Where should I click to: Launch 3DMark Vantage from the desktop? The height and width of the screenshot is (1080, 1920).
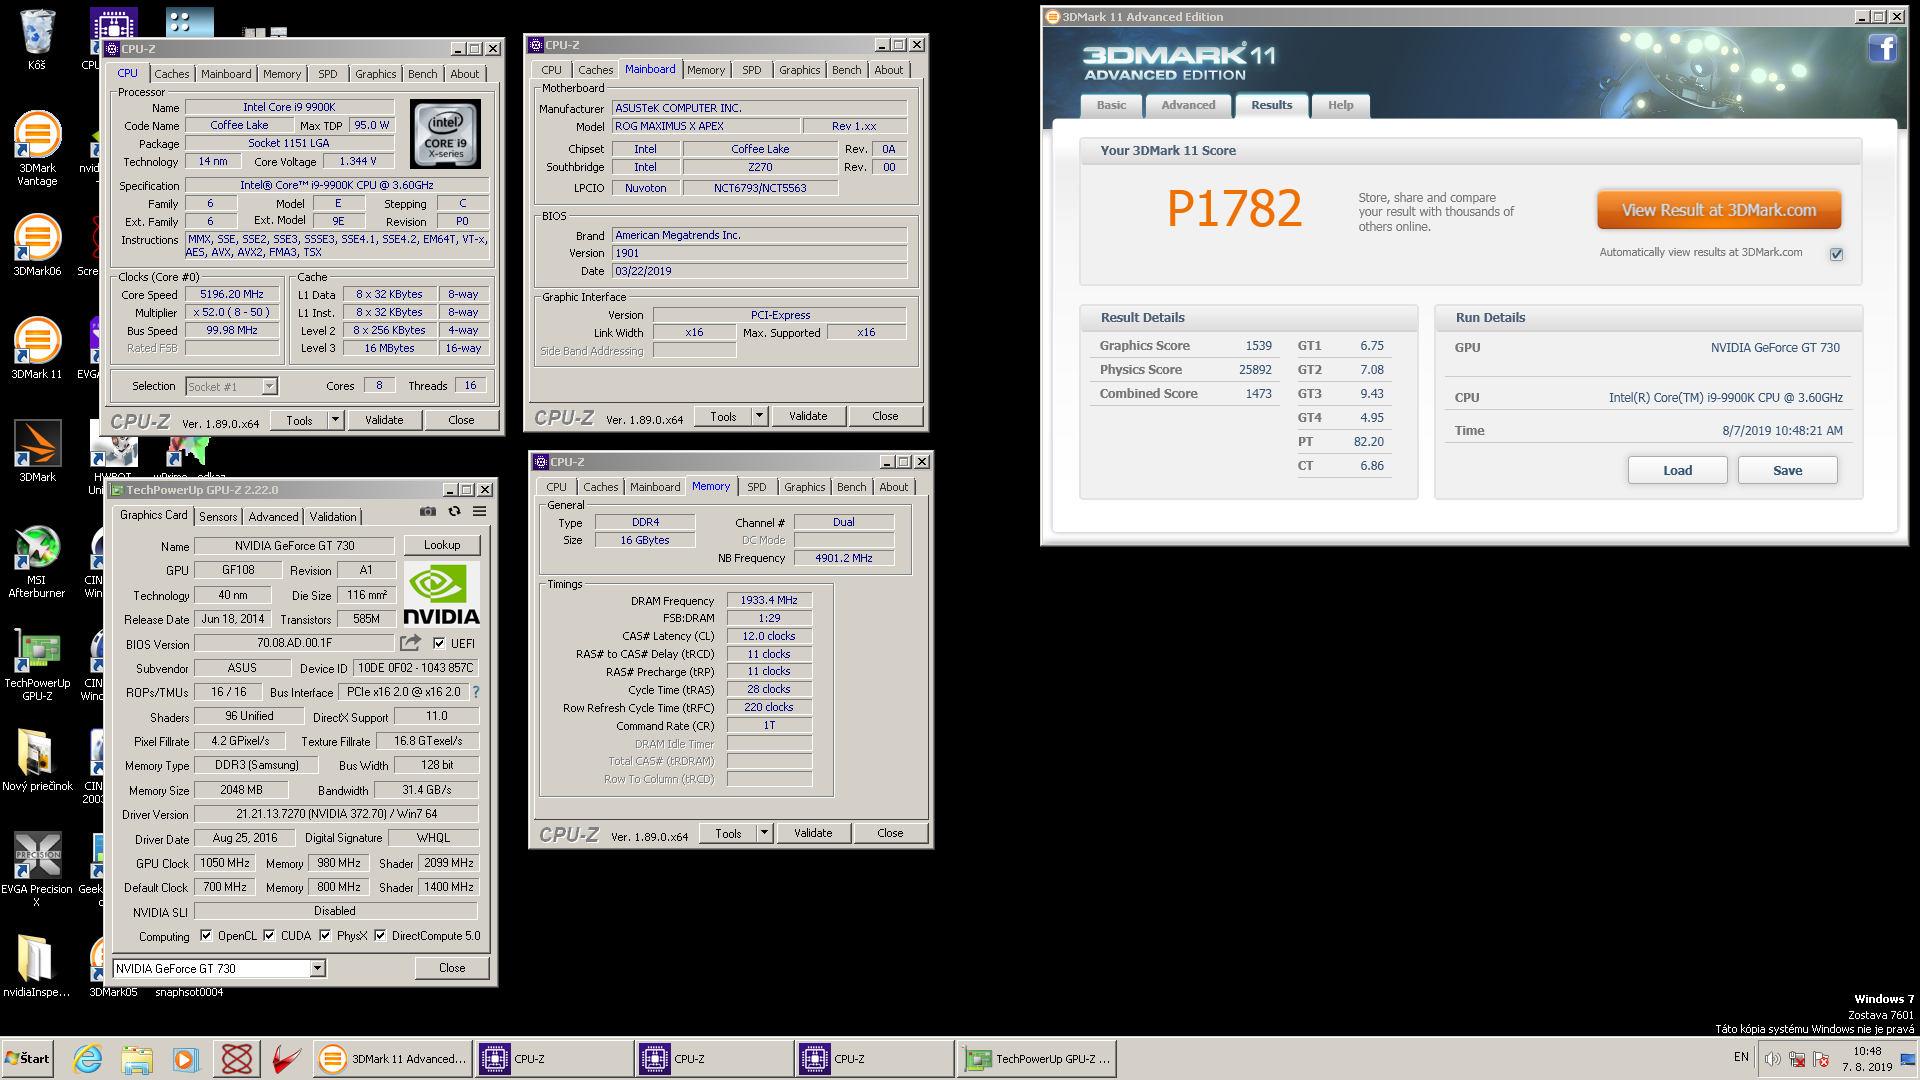37,148
